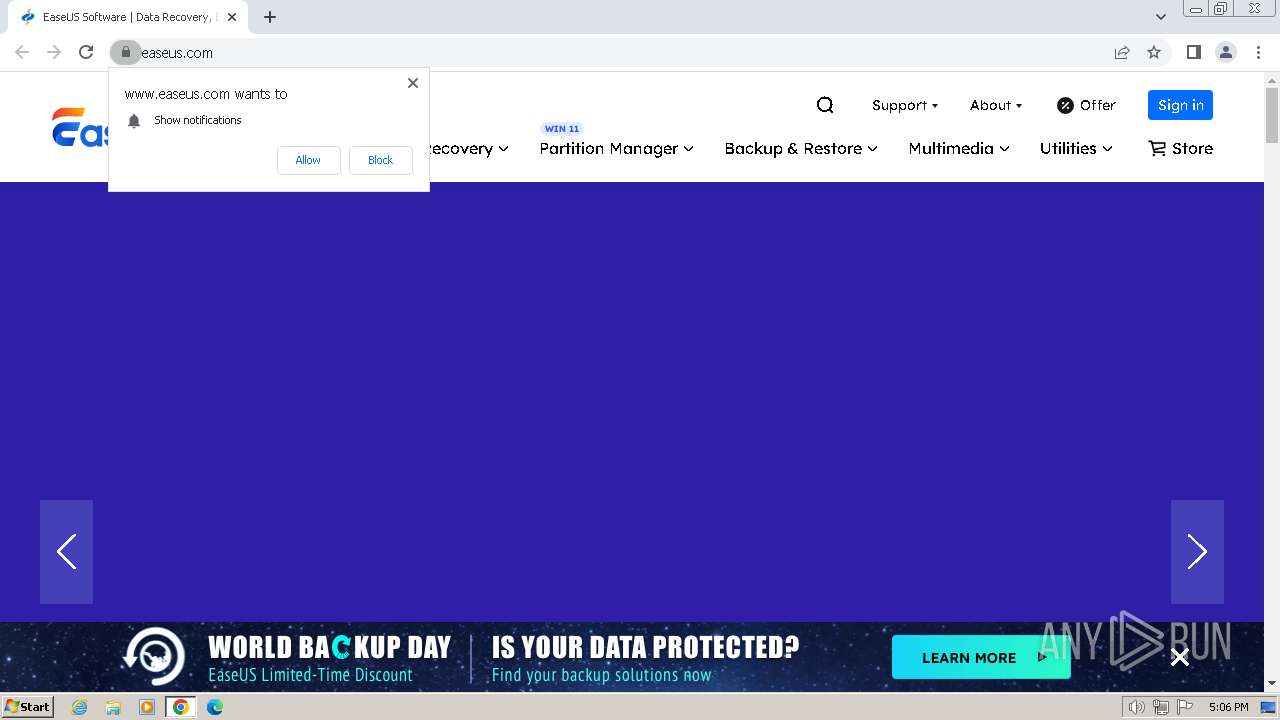Click the browser forward arrow
Viewport: 1280px width, 720px height.
click(54, 52)
